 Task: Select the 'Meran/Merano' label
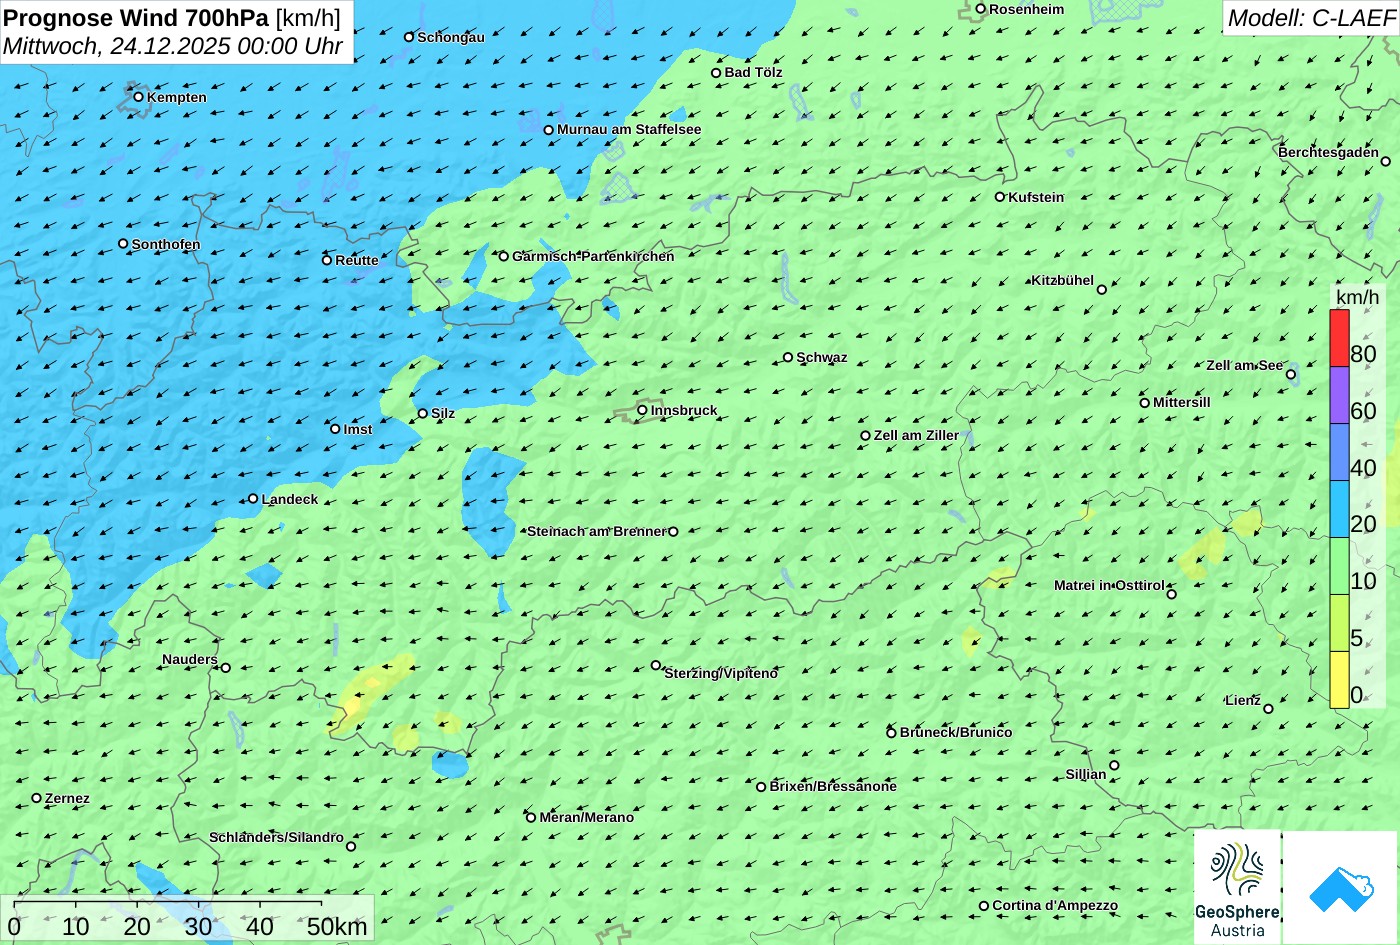[587, 817]
